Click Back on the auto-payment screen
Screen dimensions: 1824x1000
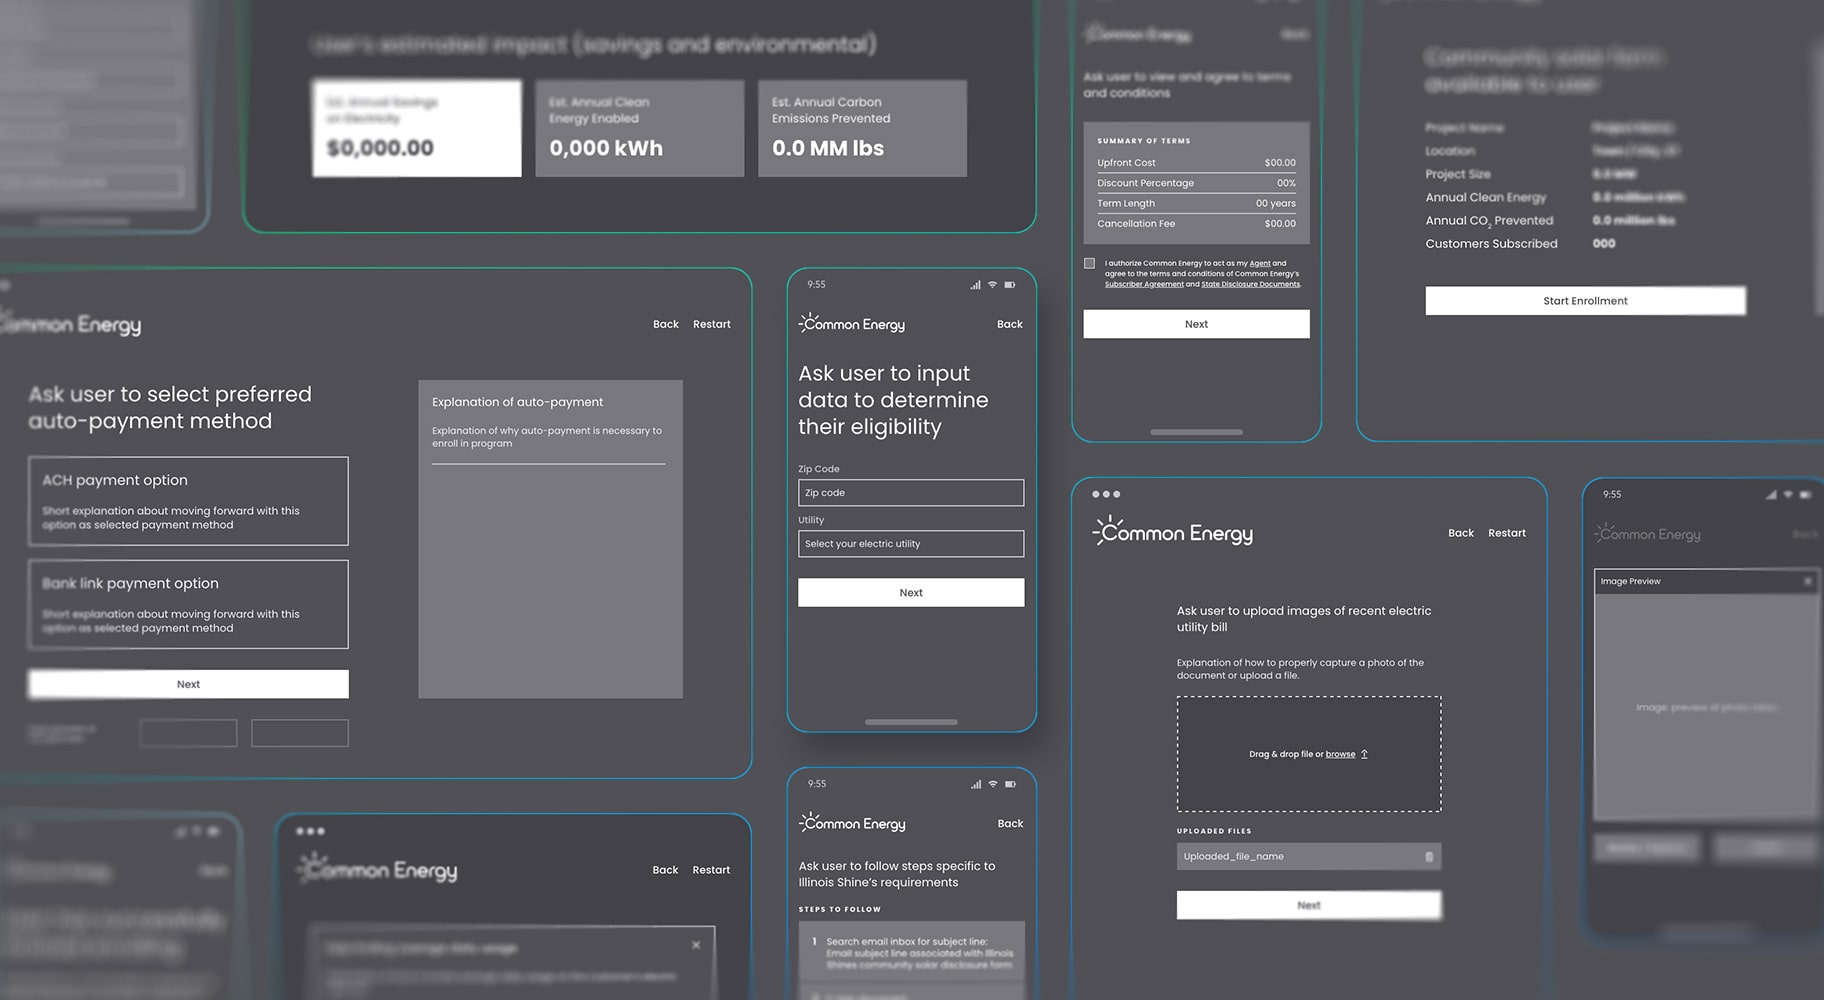[x=665, y=324]
